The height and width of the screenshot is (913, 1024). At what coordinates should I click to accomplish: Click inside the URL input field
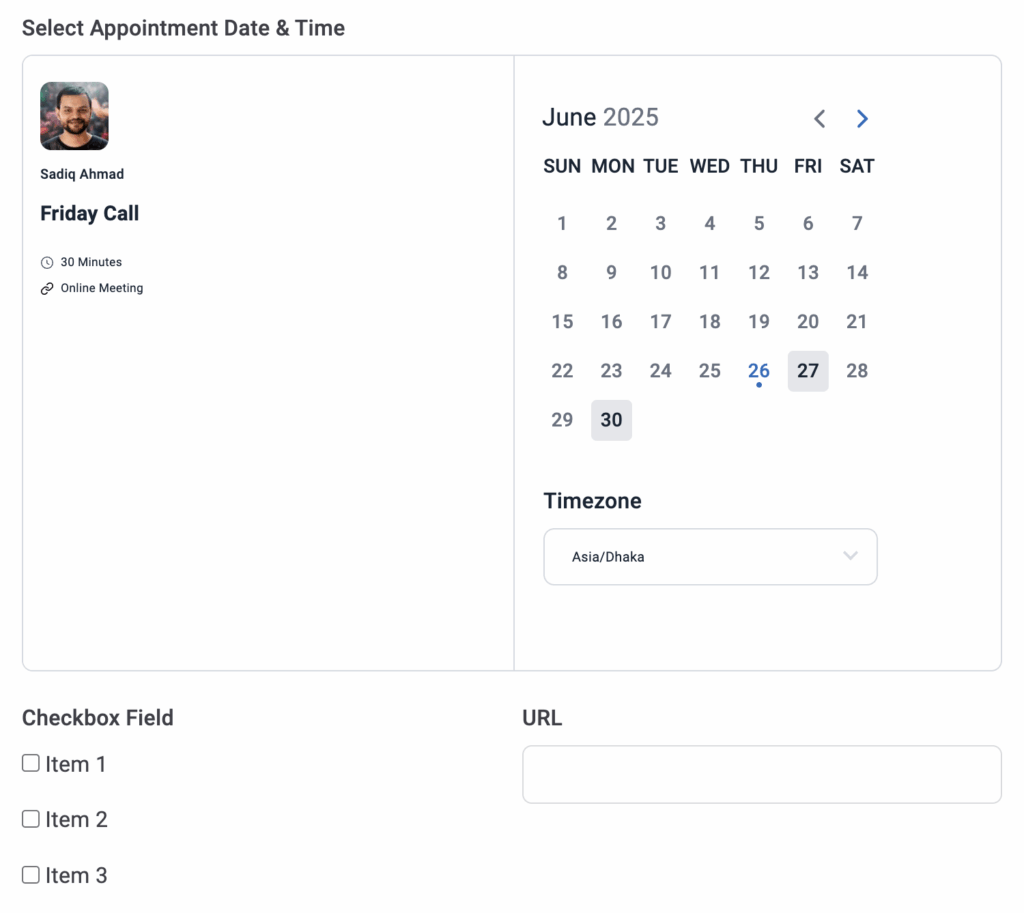762,774
